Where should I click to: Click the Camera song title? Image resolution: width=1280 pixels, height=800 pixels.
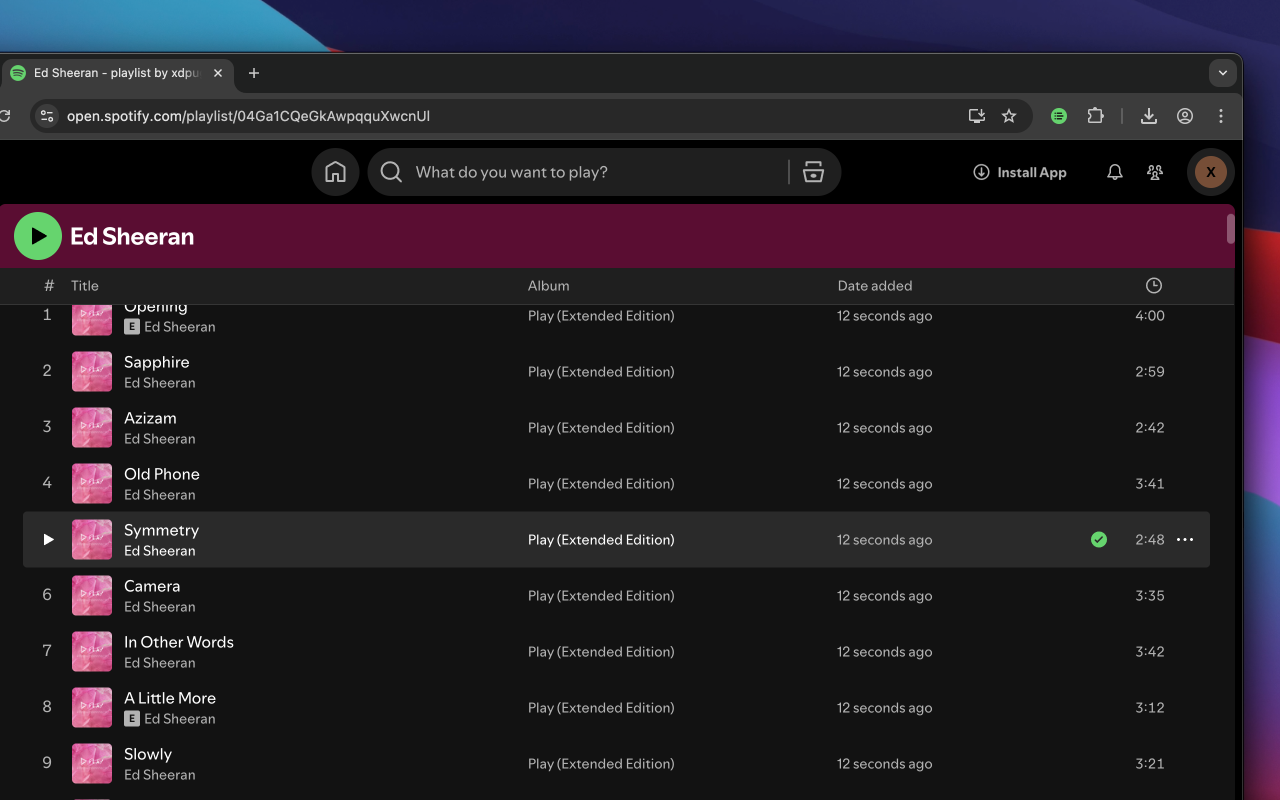pyautogui.click(x=152, y=586)
